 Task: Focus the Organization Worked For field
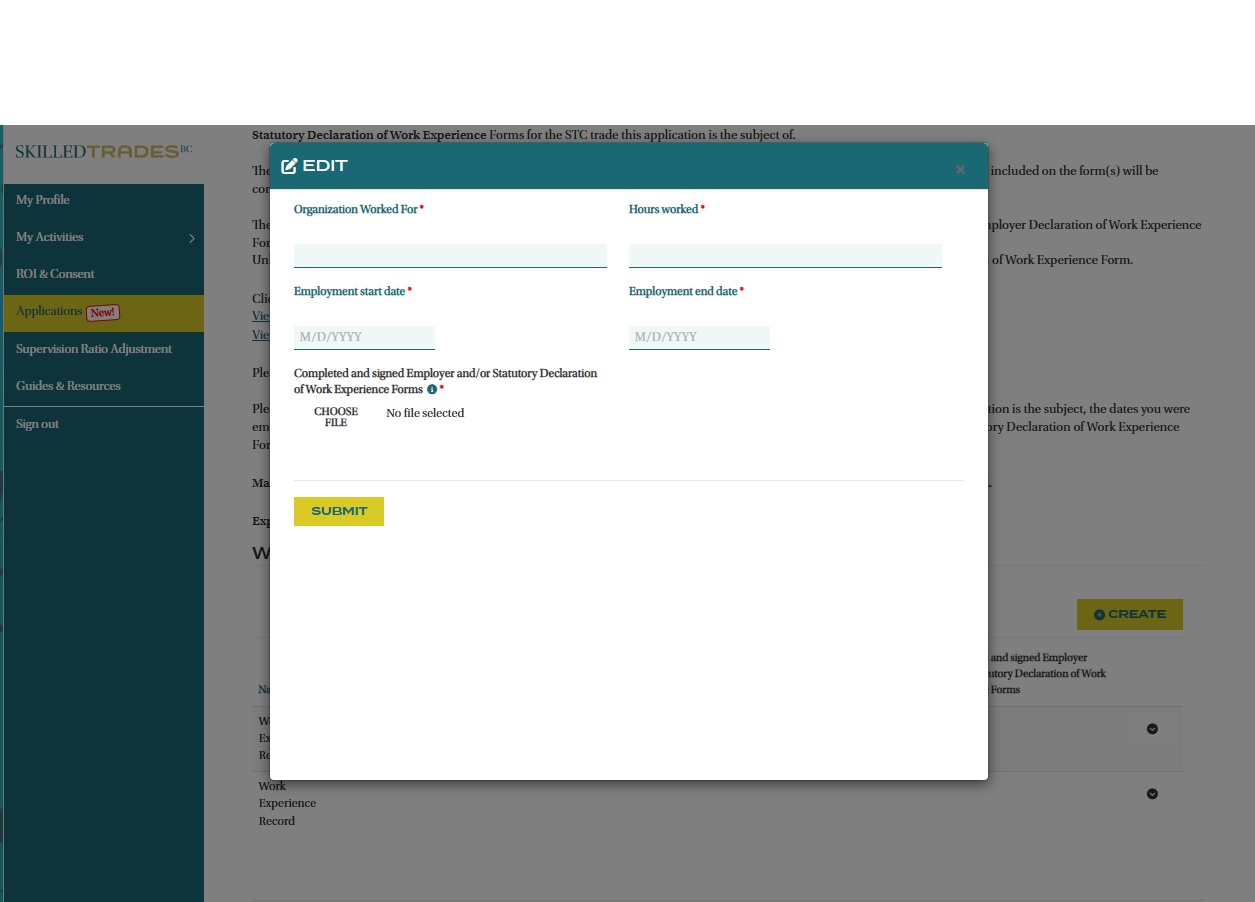[450, 255]
